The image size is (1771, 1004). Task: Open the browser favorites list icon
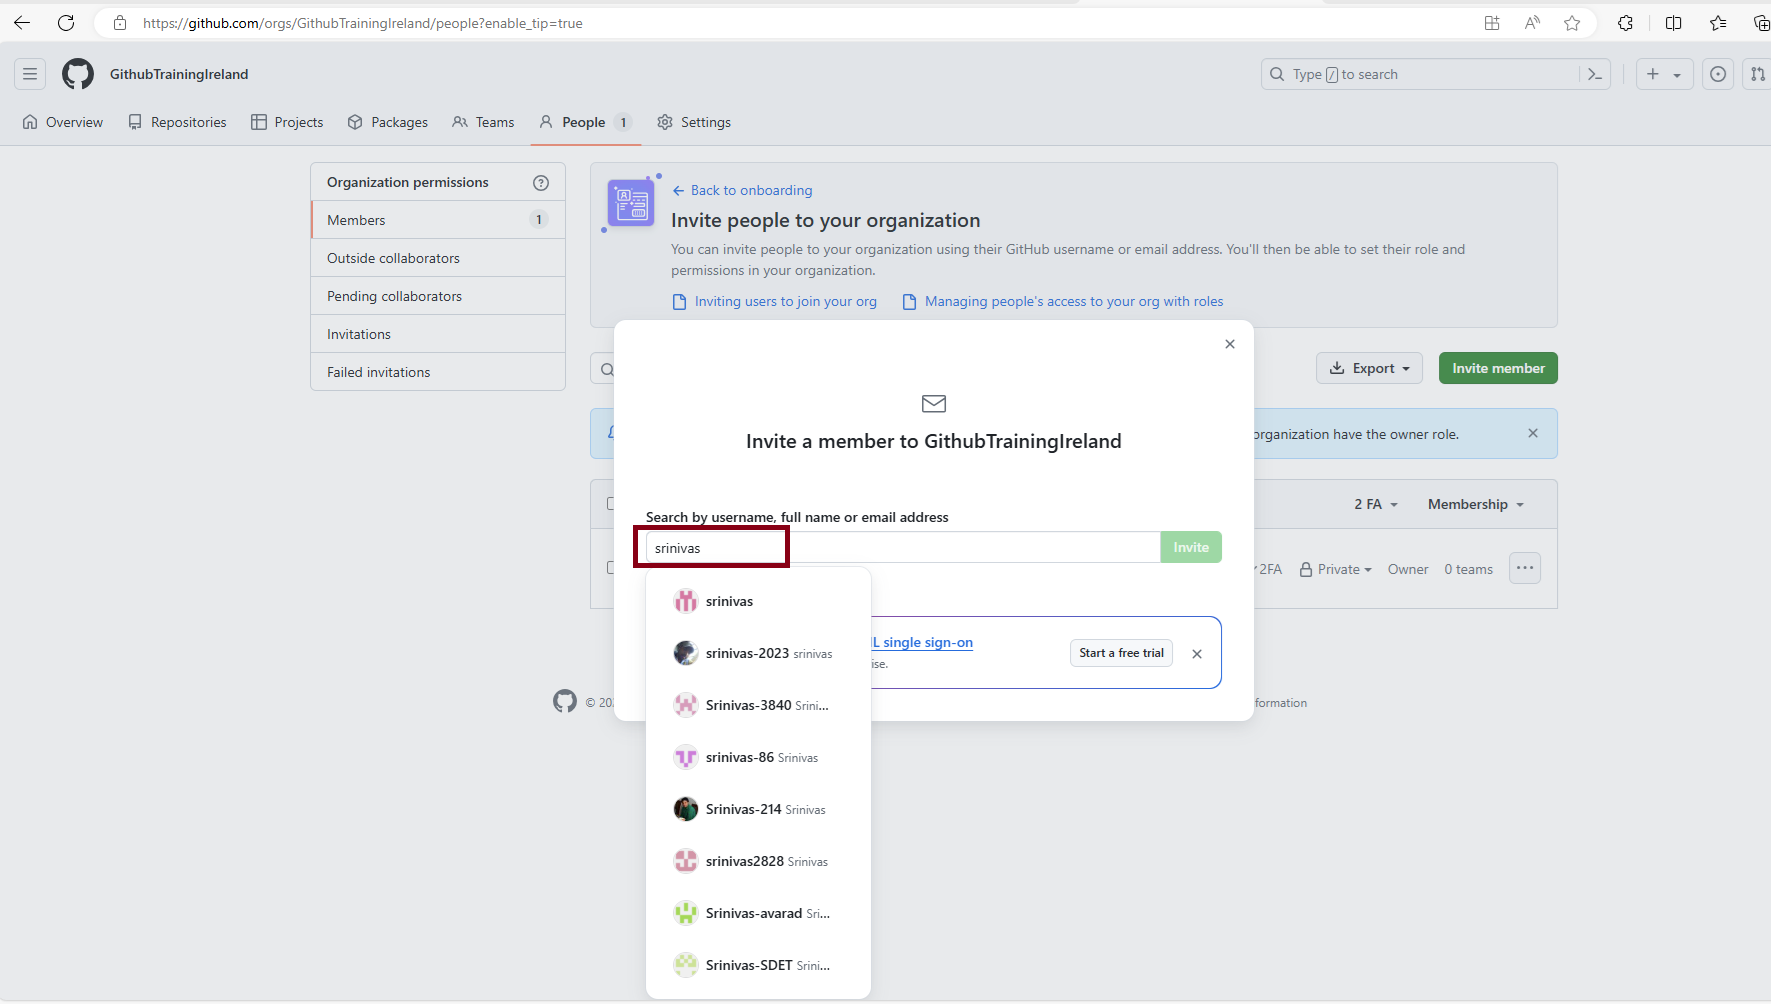click(1718, 23)
